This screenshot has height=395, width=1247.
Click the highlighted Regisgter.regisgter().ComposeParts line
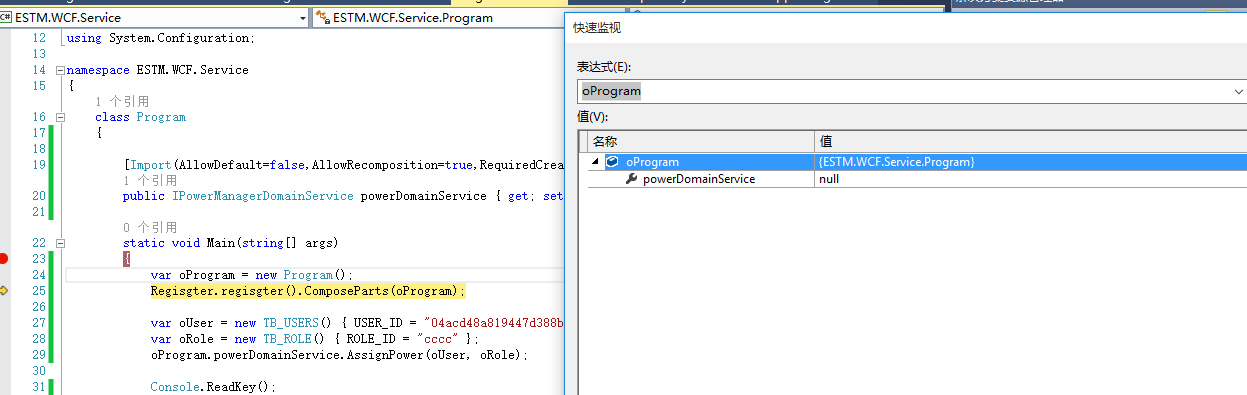[308, 291]
